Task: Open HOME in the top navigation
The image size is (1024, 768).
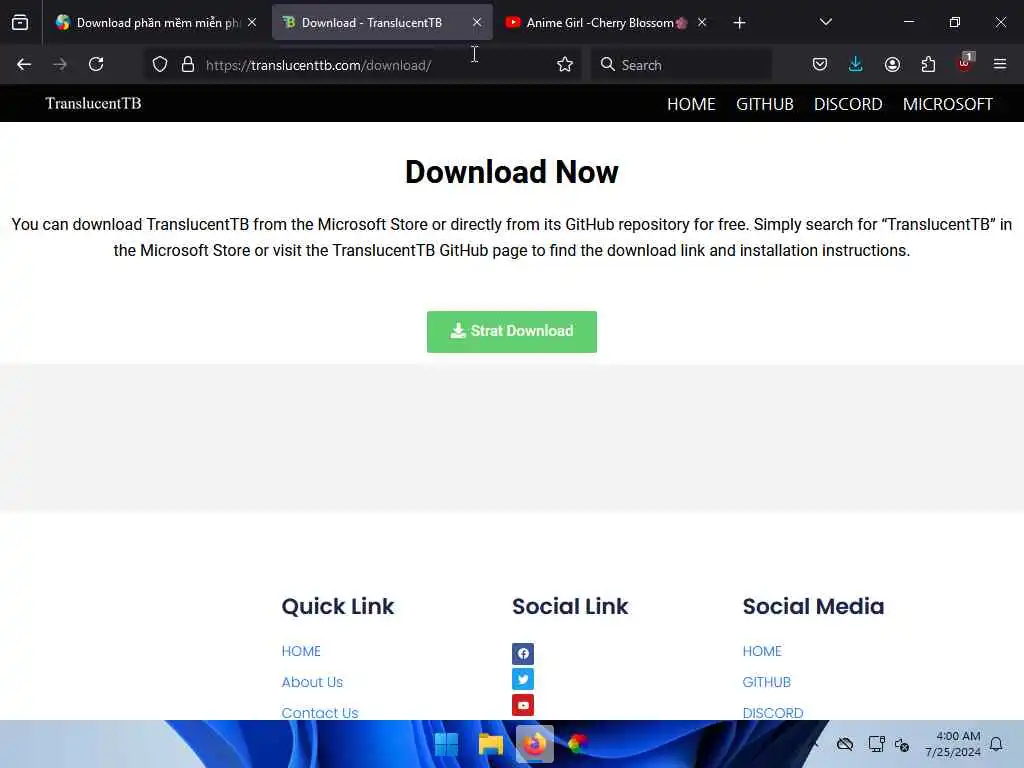Action: coord(691,104)
